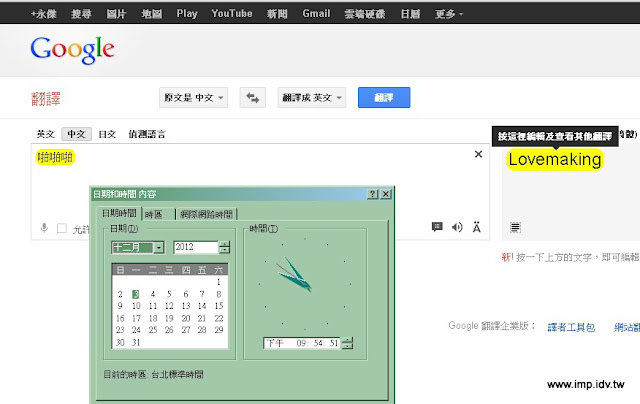
Task: Click the highlighted 啪啪啪 source text
Action: 55,157
